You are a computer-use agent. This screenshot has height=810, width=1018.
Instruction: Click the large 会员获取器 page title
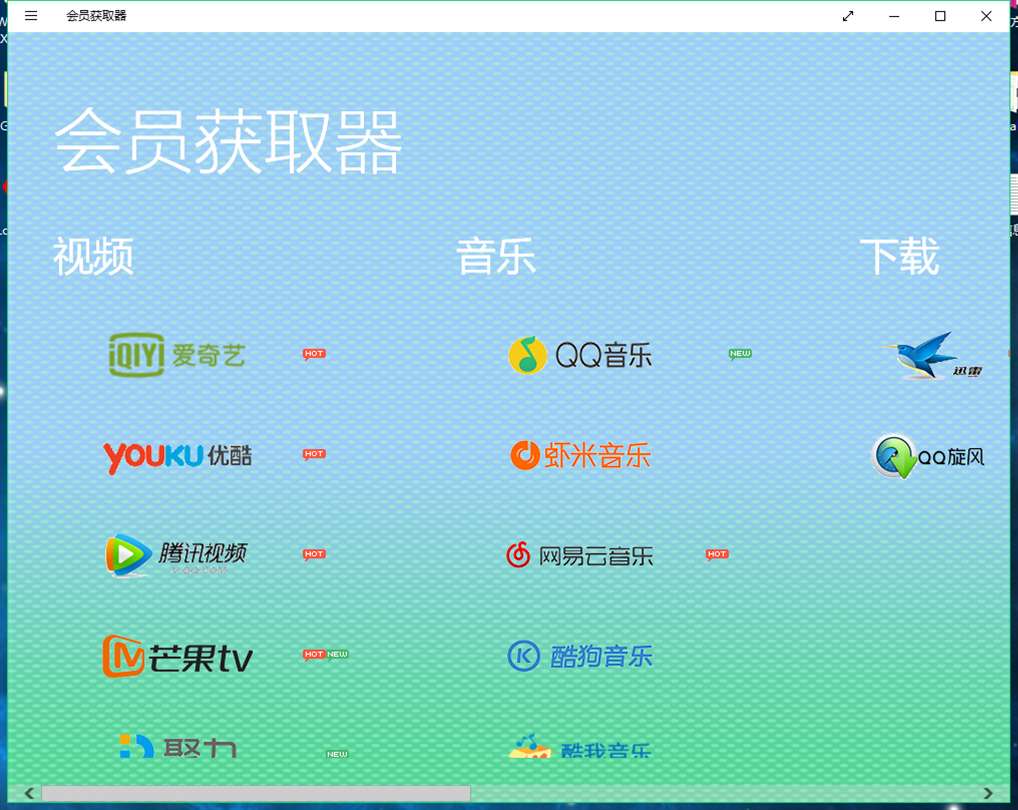(228, 141)
